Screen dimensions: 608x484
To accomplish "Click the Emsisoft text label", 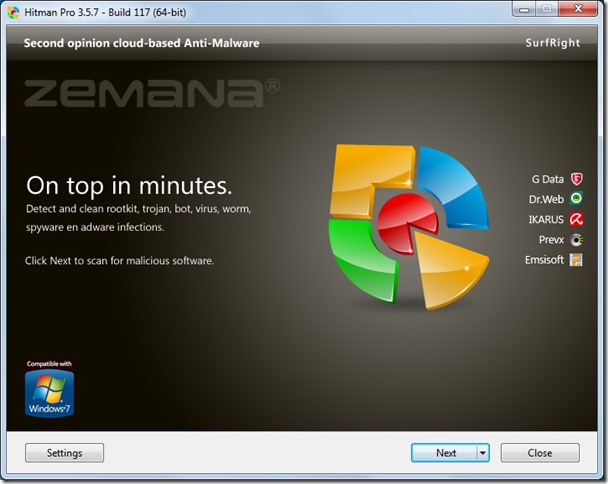I will click(544, 260).
